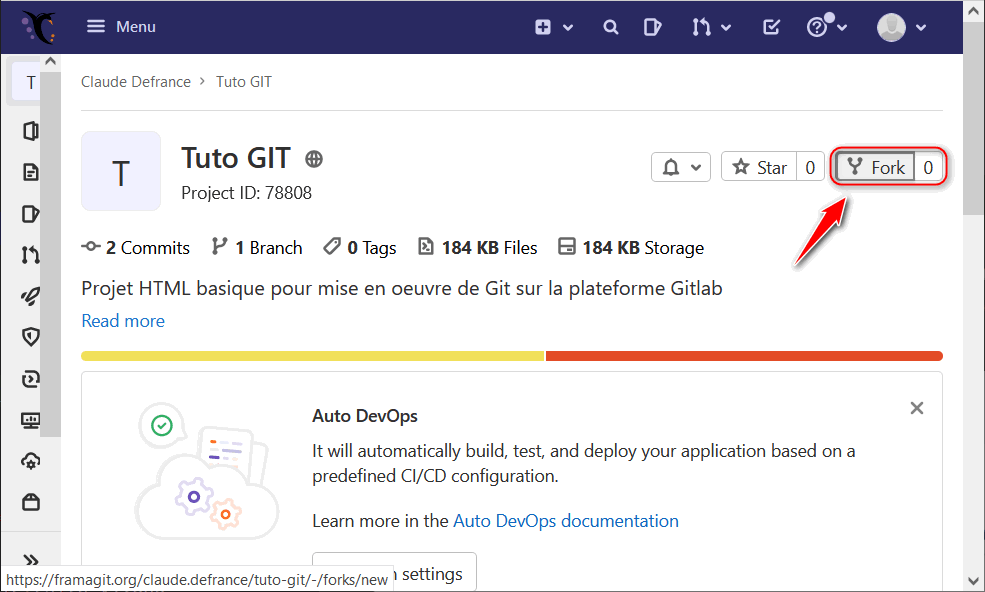Open the create new plus dropdown
985x592 pixels.
click(553, 27)
